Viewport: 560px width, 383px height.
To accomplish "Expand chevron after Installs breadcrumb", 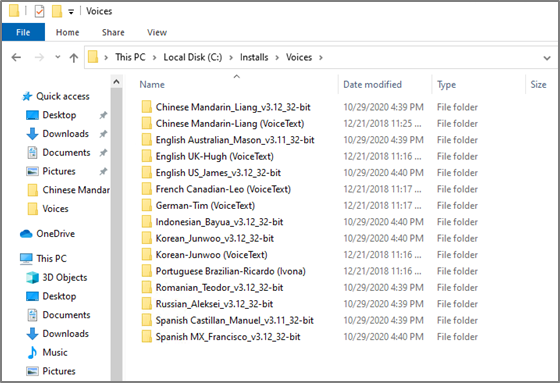I will tap(277, 58).
